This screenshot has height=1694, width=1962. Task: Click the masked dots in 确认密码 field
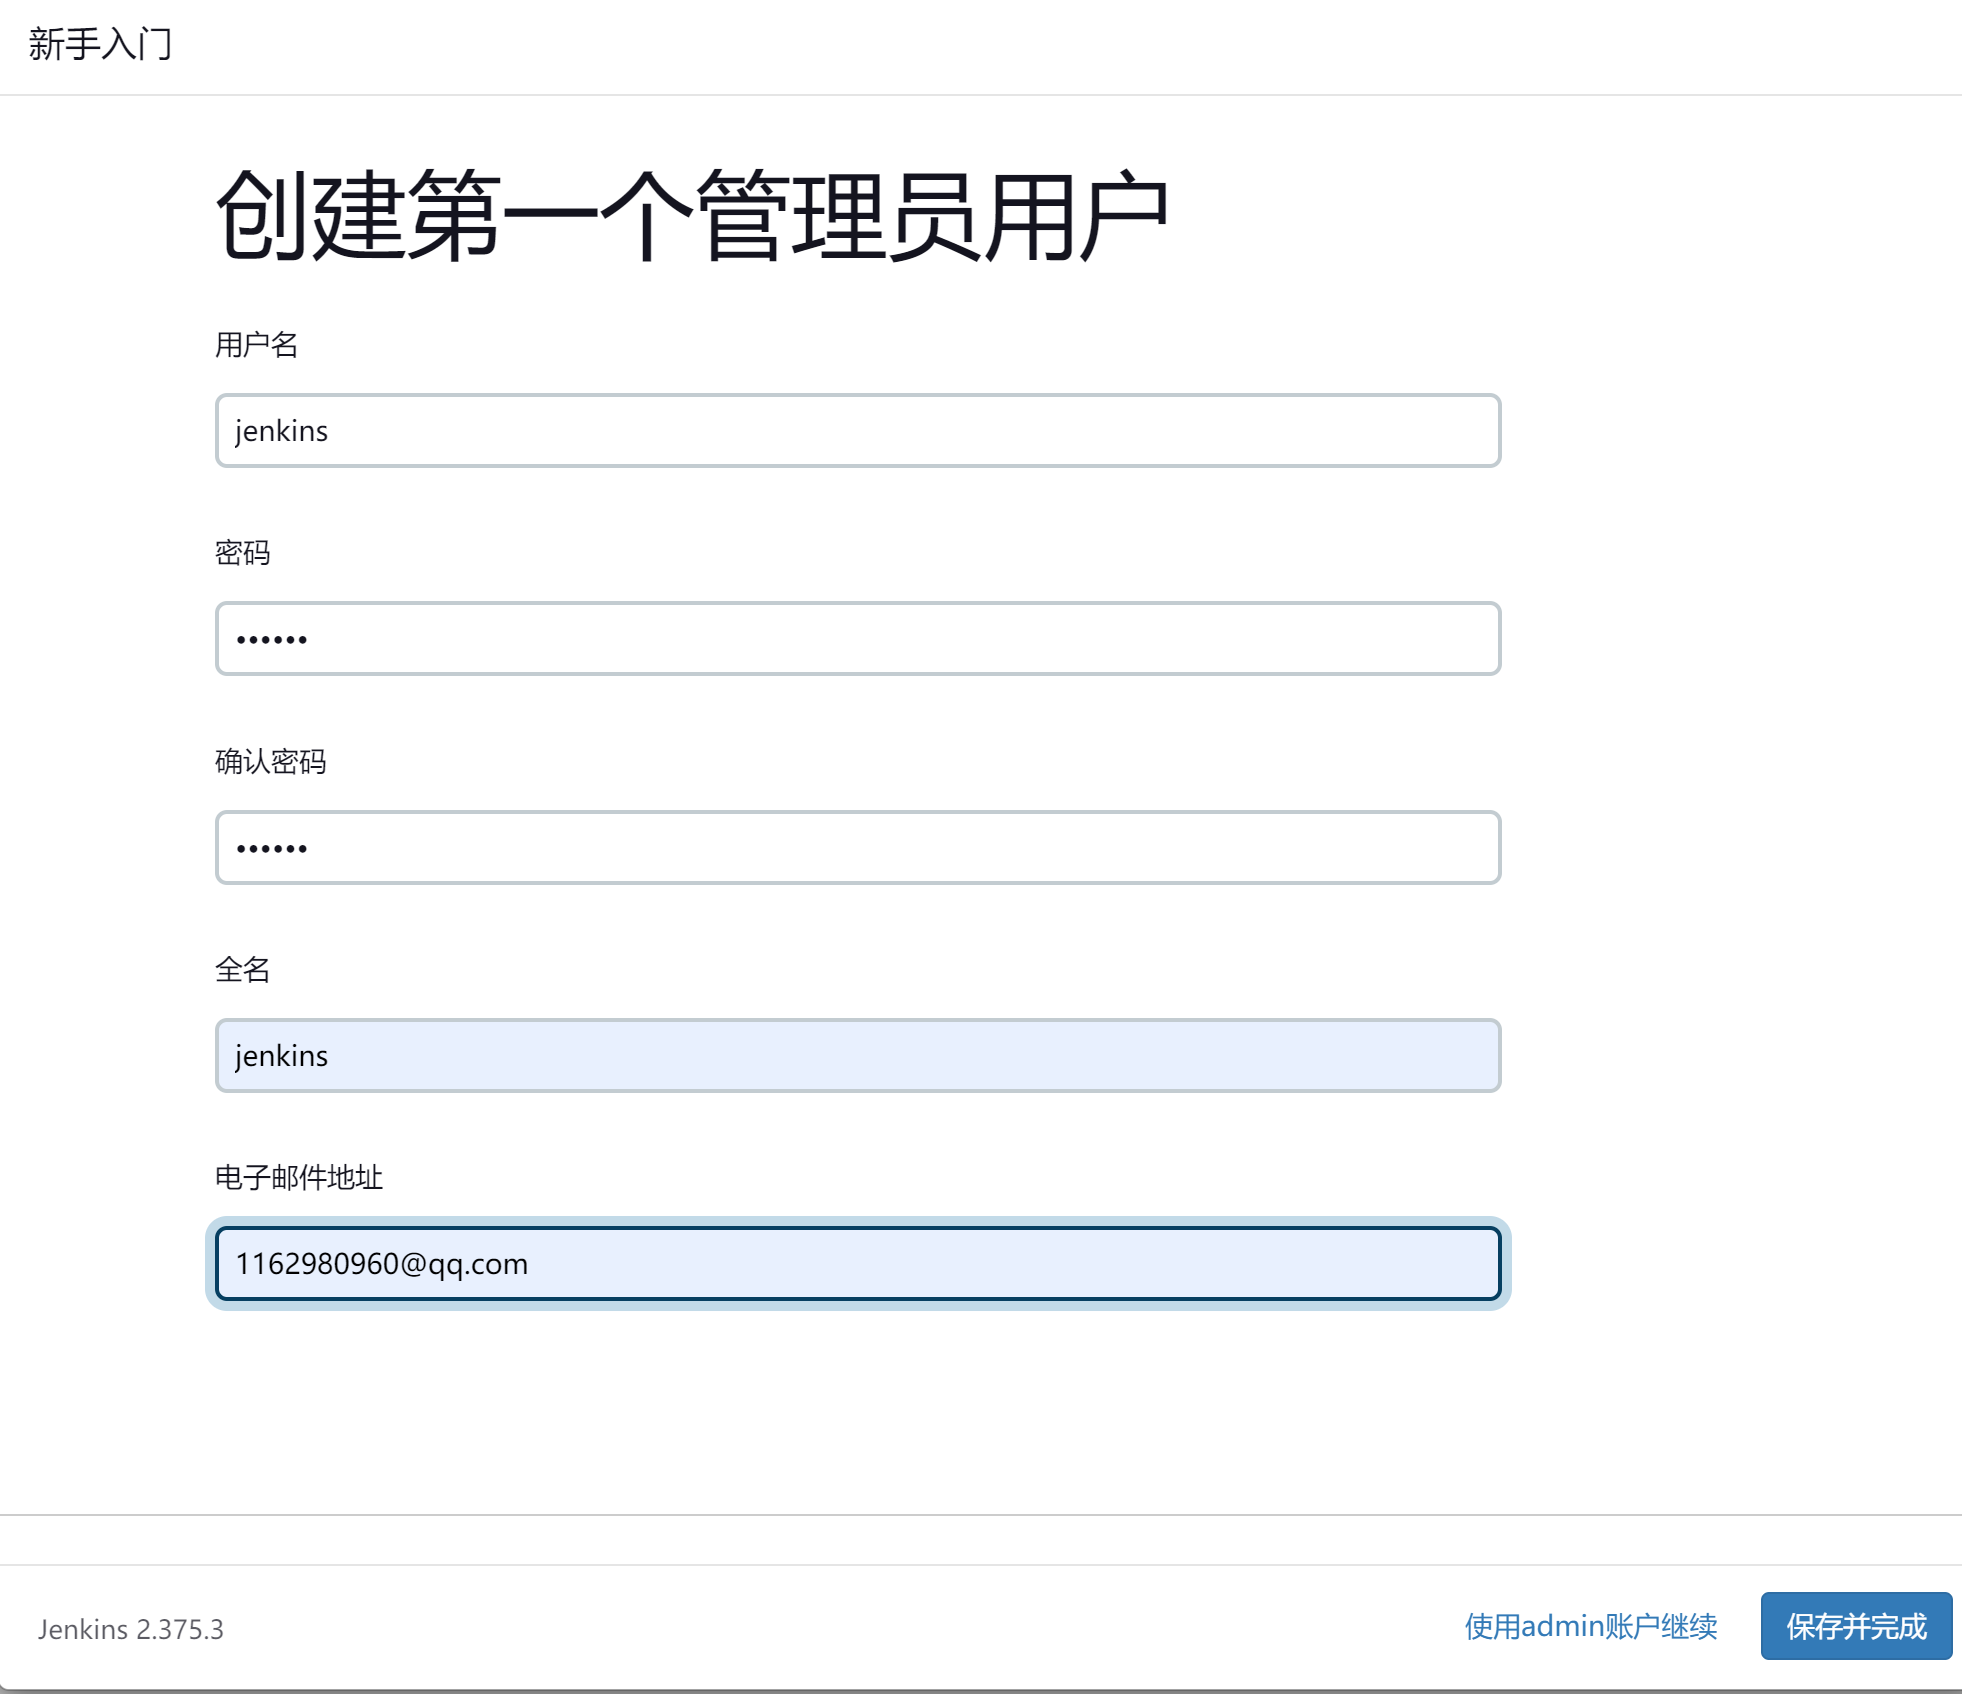pyautogui.click(x=271, y=849)
